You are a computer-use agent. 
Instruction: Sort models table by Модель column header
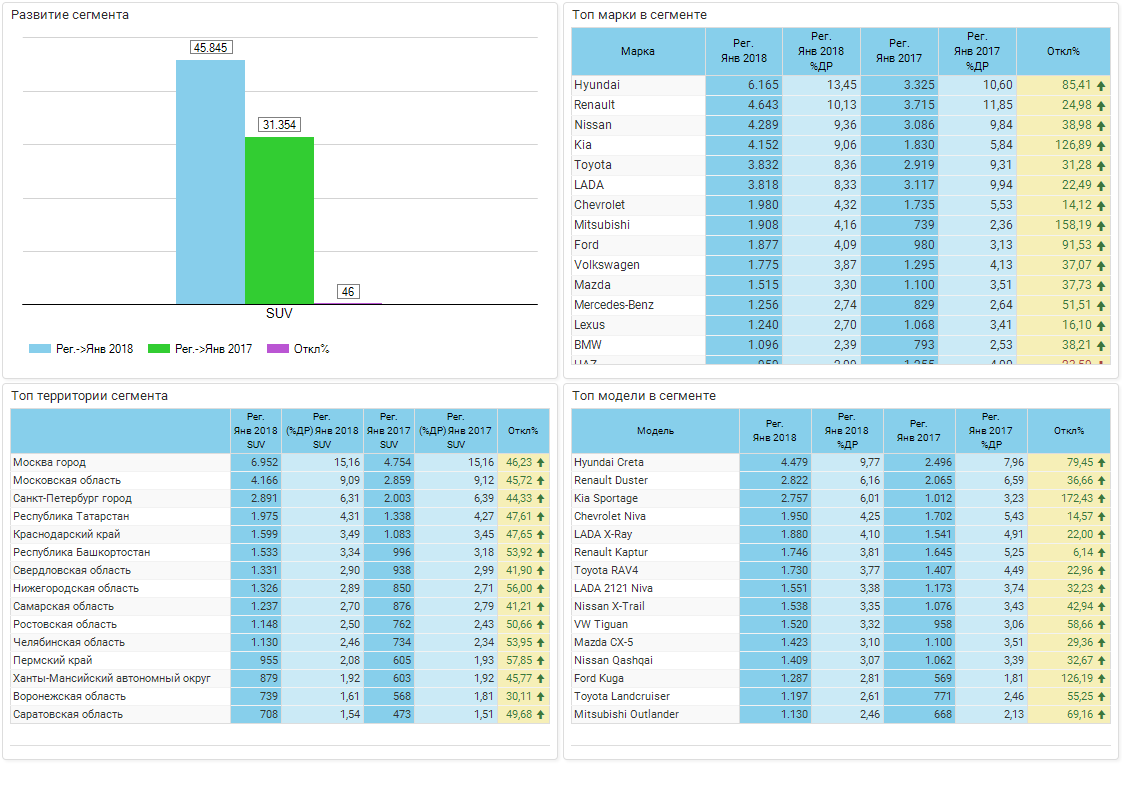tap(655, 431)
